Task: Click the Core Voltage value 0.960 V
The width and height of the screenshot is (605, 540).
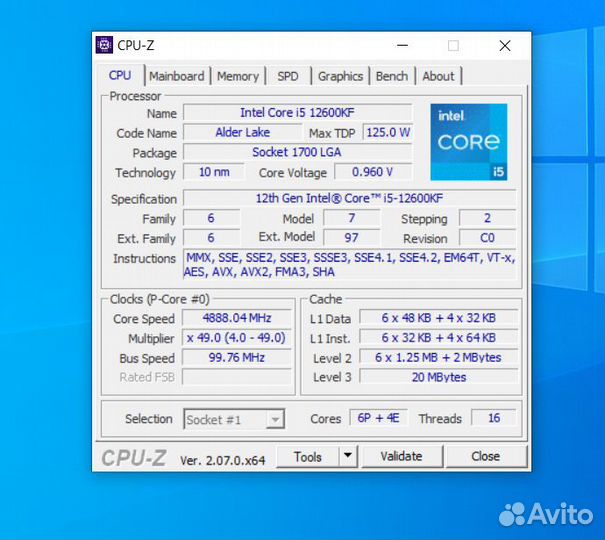Action: point(373,172)
